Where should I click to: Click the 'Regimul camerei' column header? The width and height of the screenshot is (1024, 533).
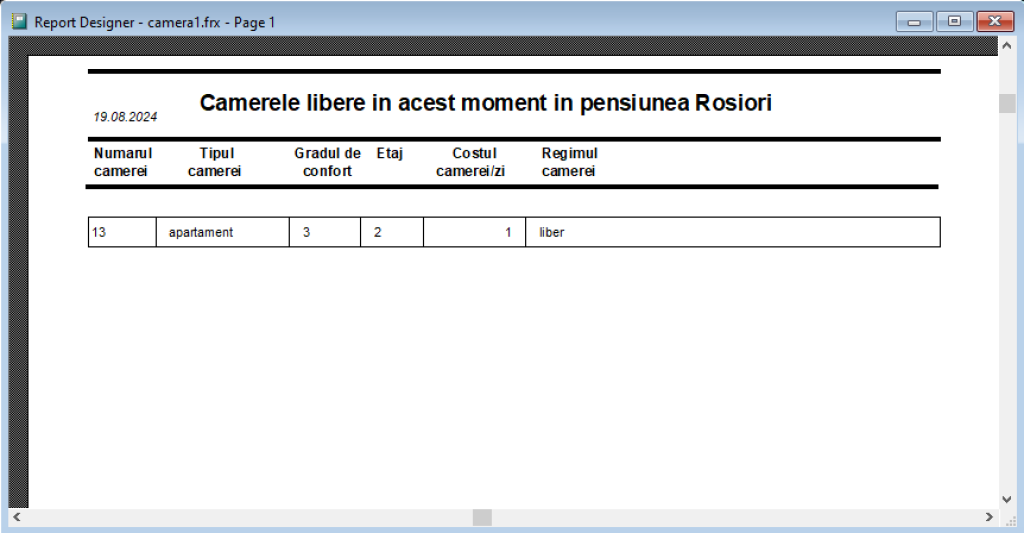(569, 162)
